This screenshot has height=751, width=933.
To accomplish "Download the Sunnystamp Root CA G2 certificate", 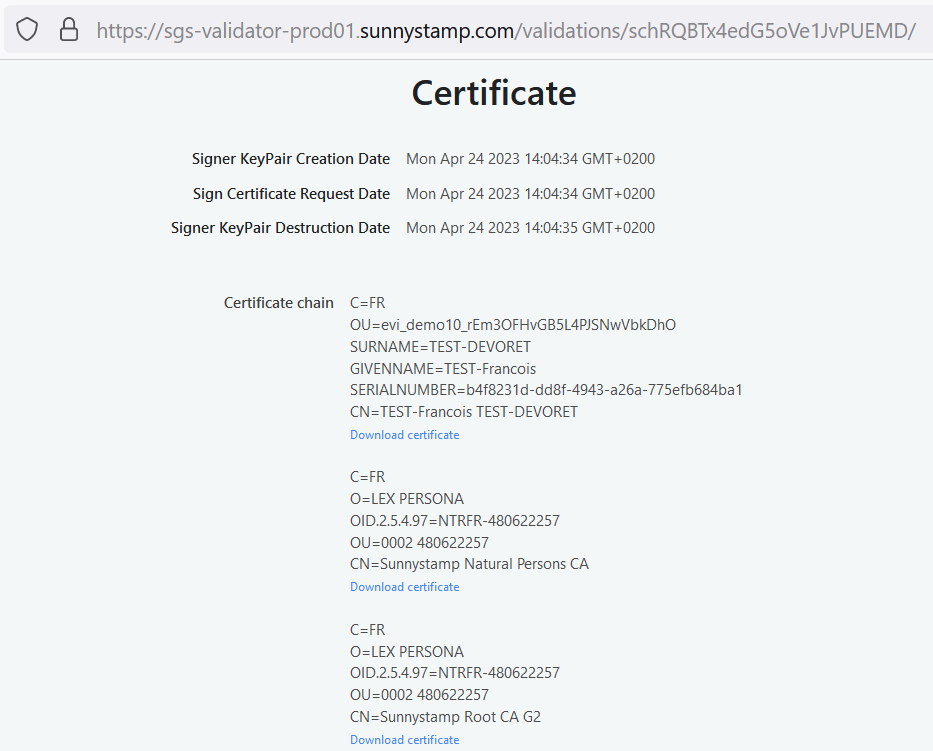I will coord(404,740).
